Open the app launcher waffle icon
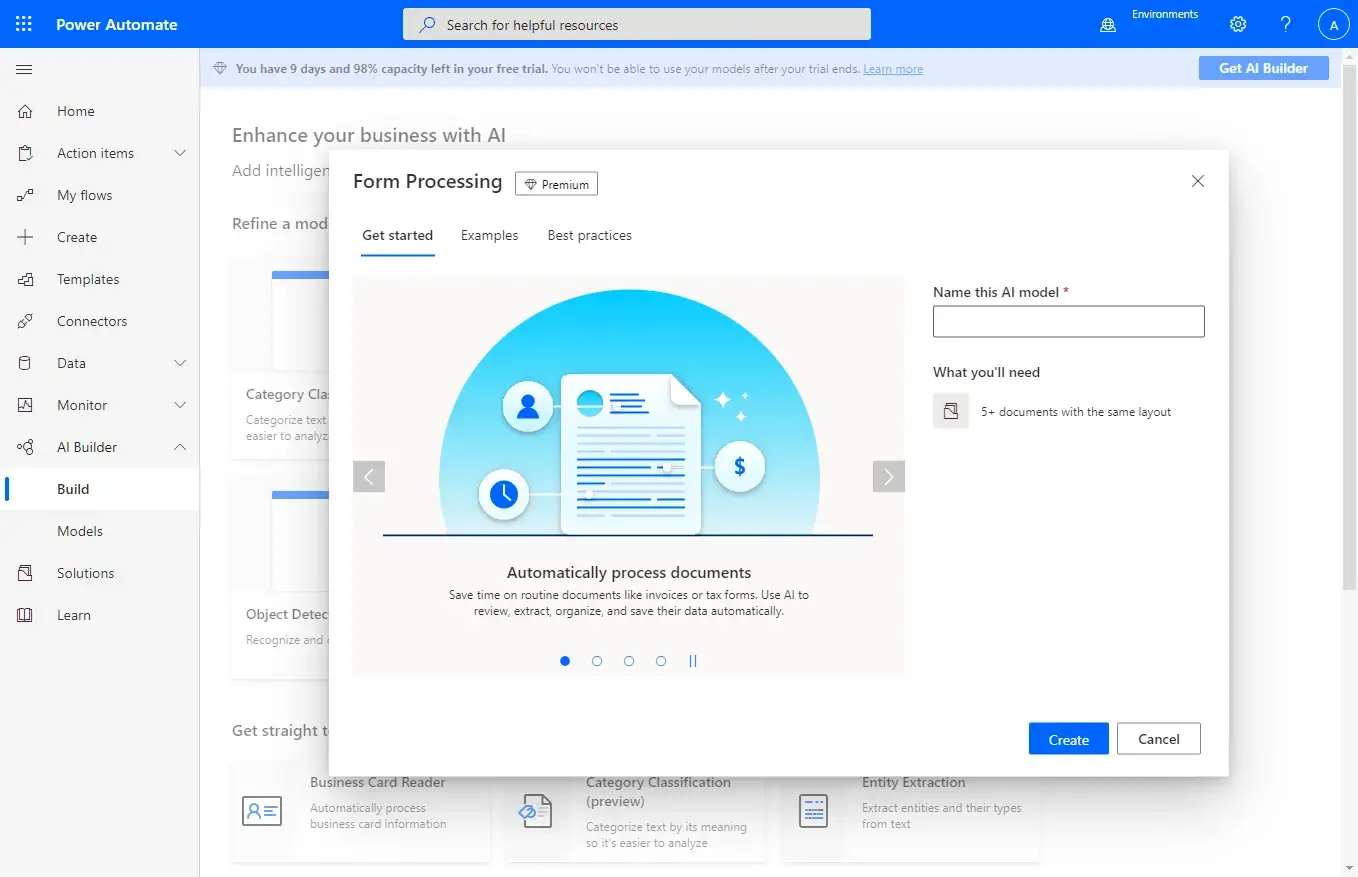1358x877 pixels. [x=24, y=24]
